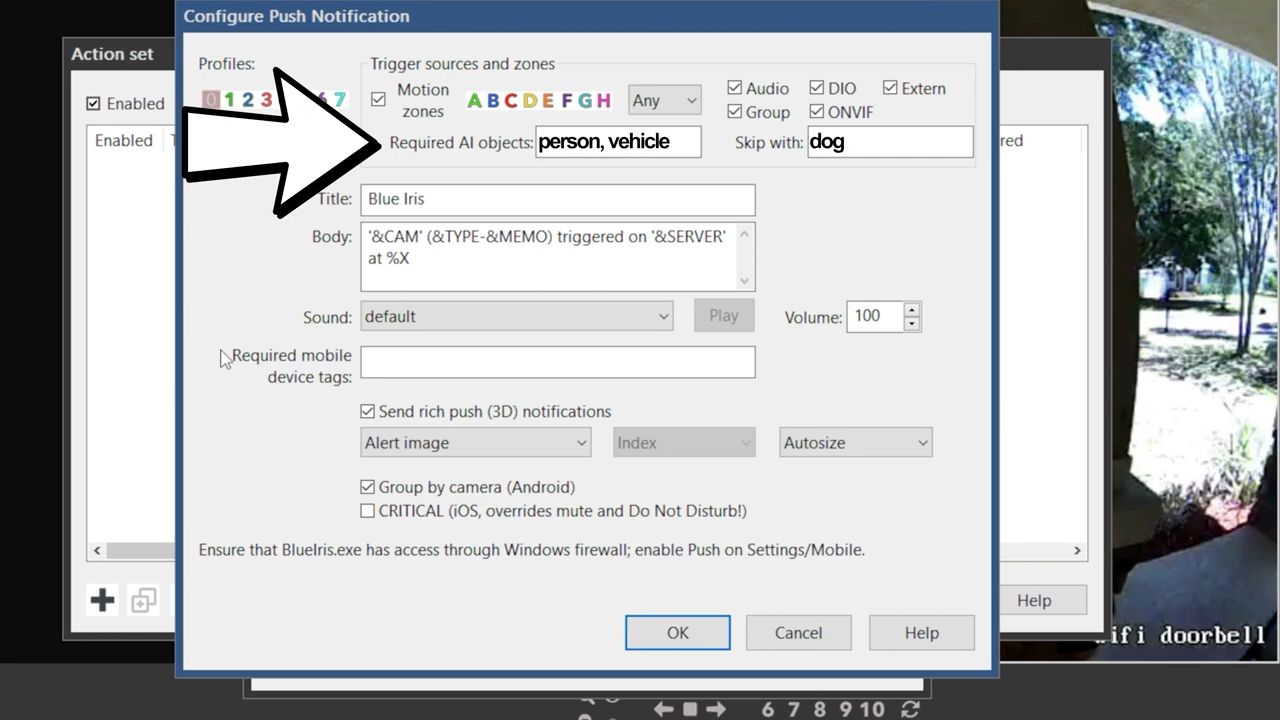Enable the CRITICAL iOS override checkbox
Image resolution: width=1280 pixels, height=720 pixels.
tap(368, 511)
